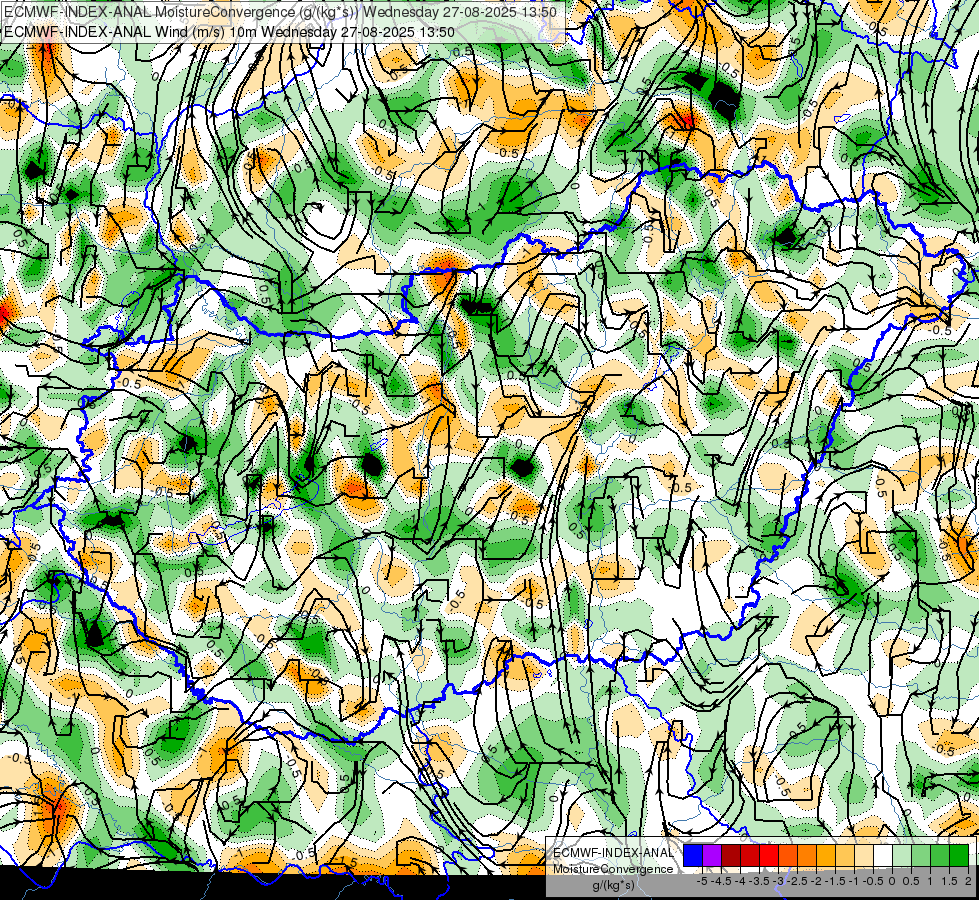Click the purple swatch in the legend
This screenshot has width=979, height=900.
[x=712, y=855]
